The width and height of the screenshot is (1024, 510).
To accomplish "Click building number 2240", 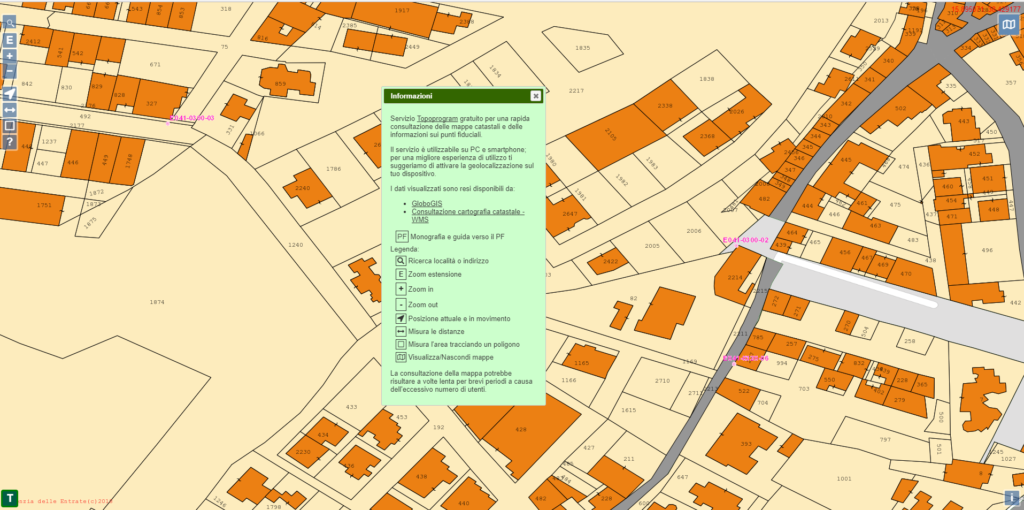I will coord(302,188).
